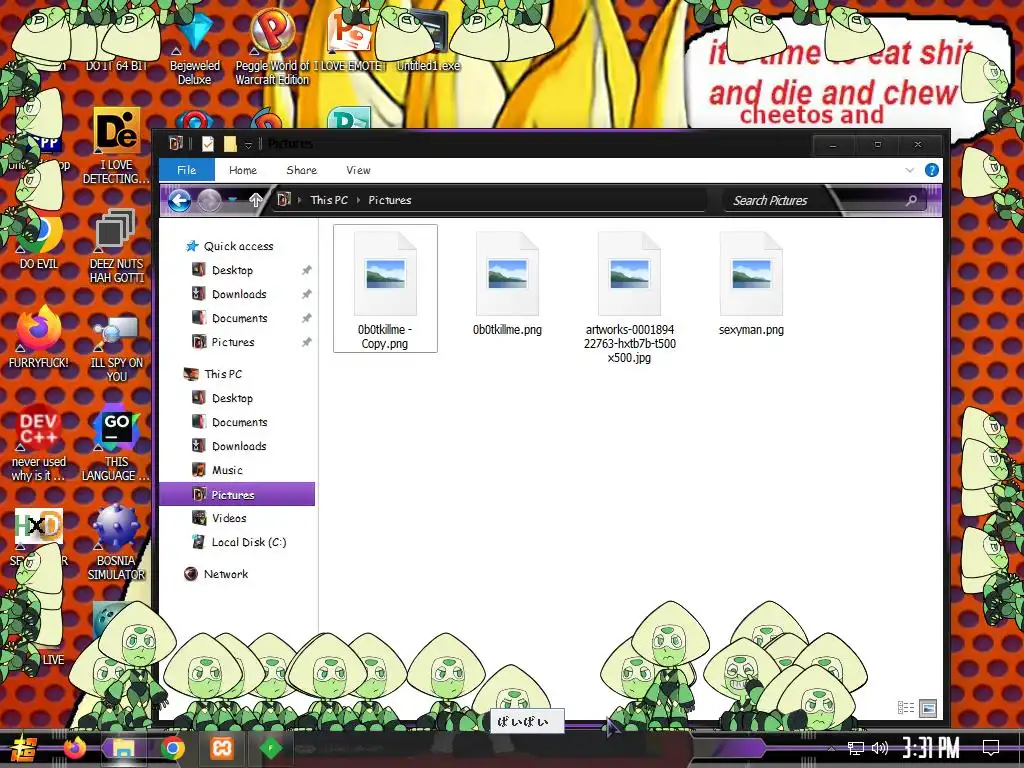
Task: Click the search magnifier icon
Action: coord(912,200)
